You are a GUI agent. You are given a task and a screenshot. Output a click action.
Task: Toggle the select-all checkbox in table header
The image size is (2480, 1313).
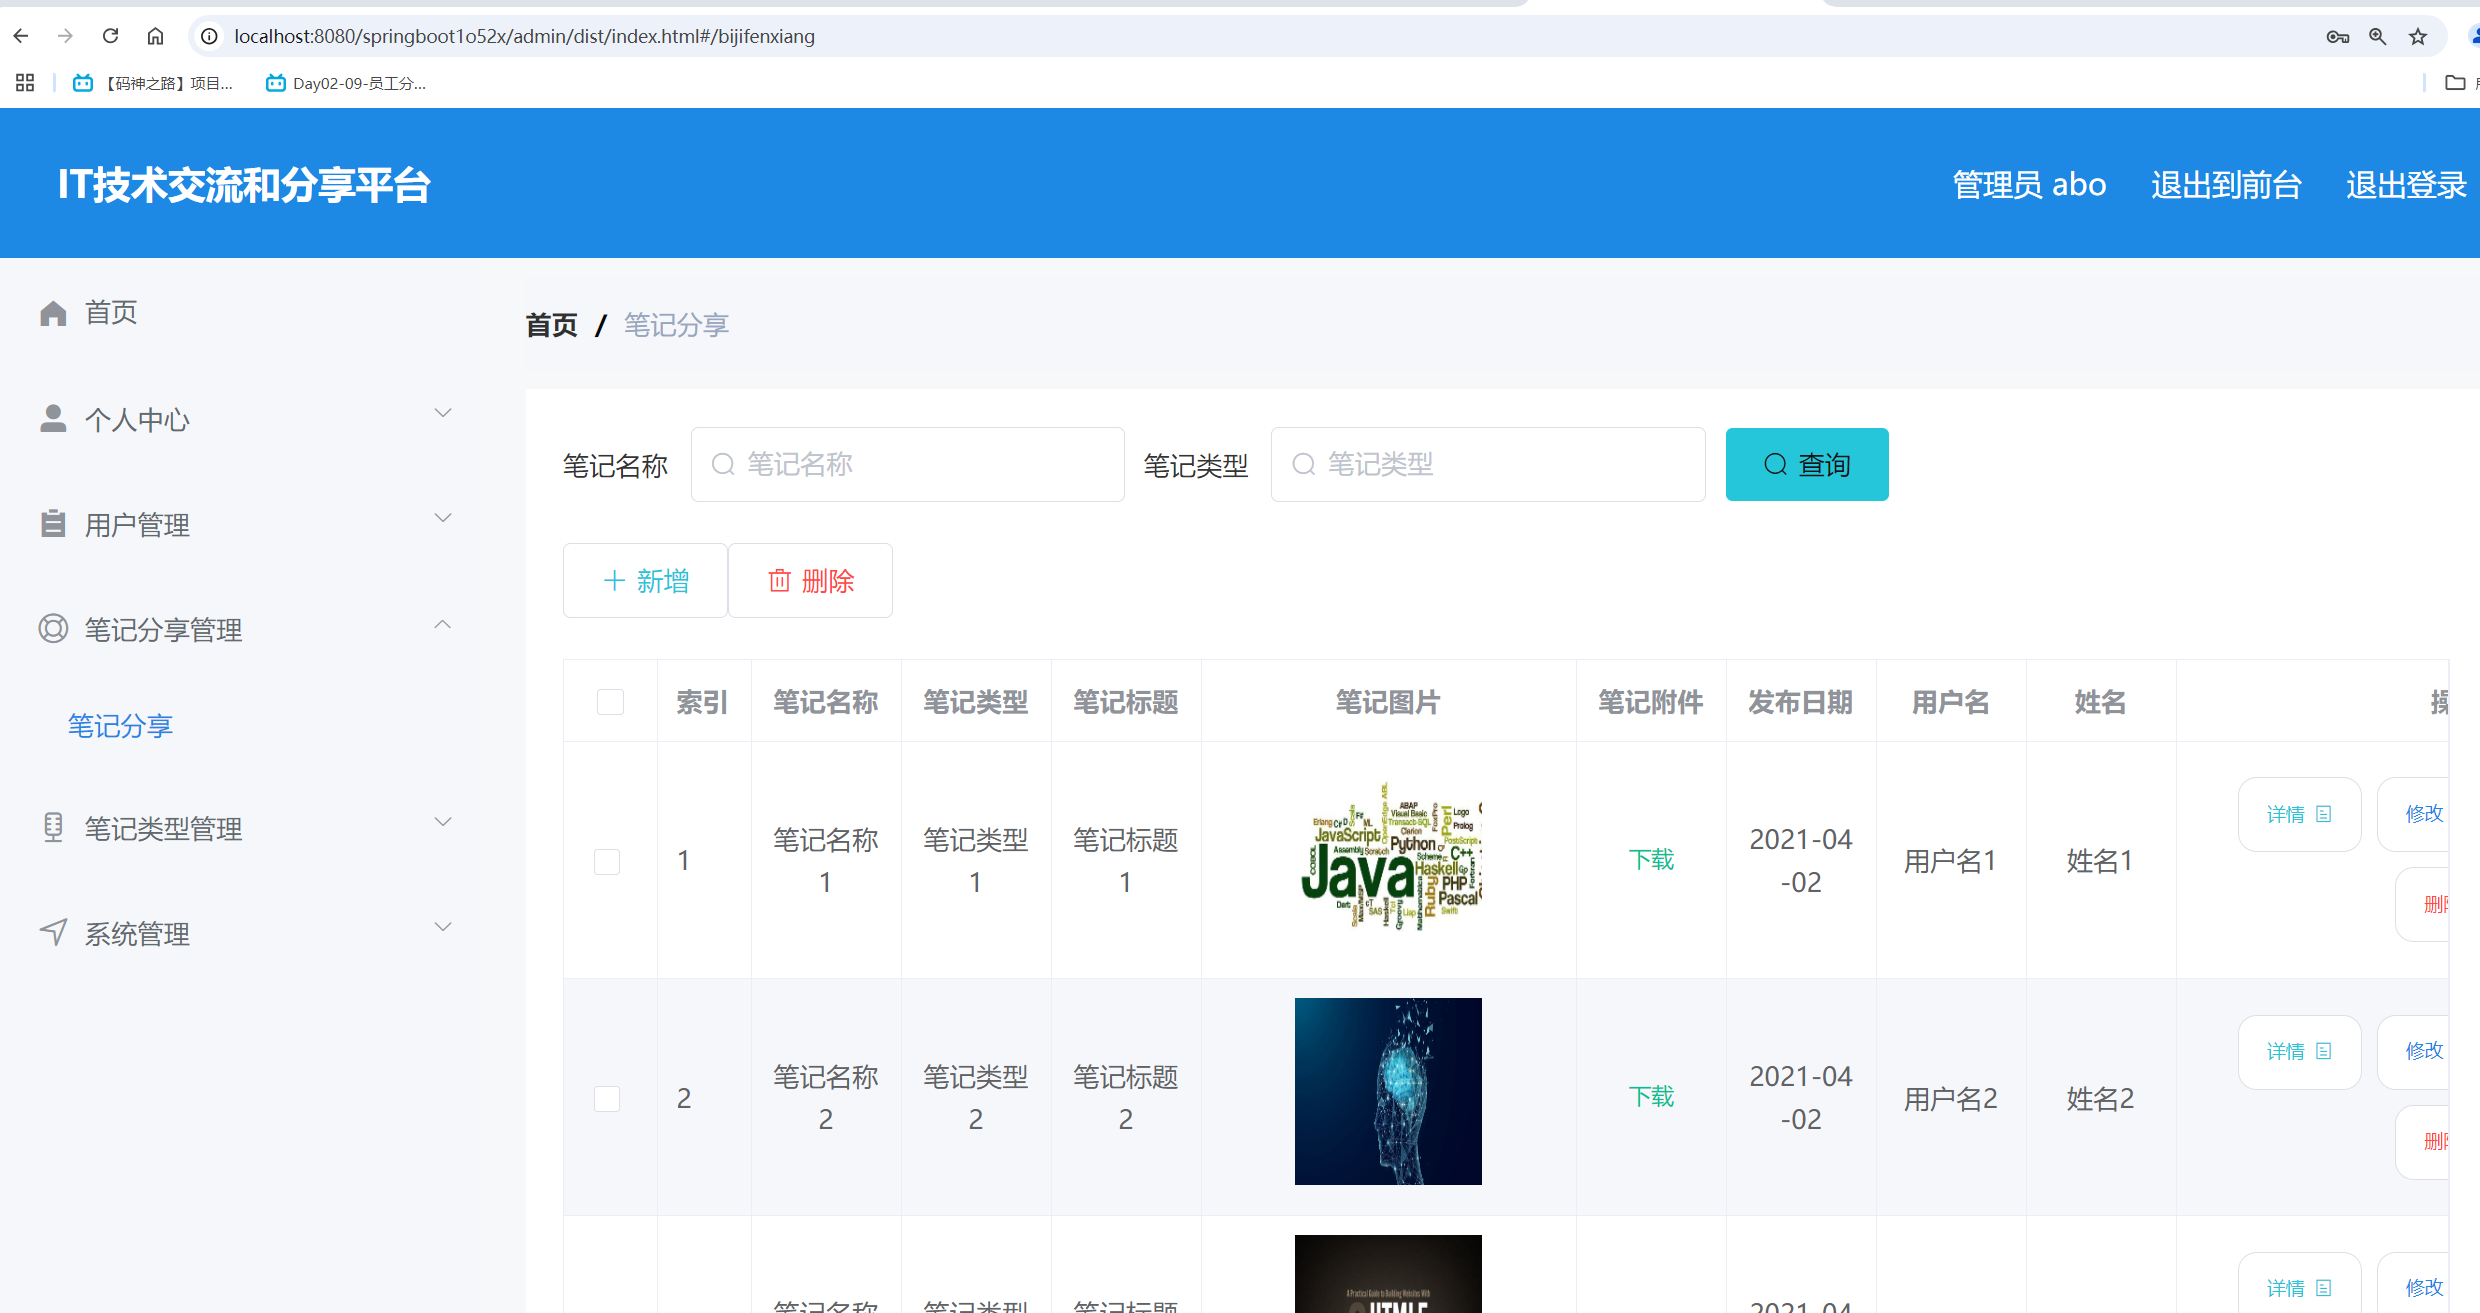coord(610,702)
